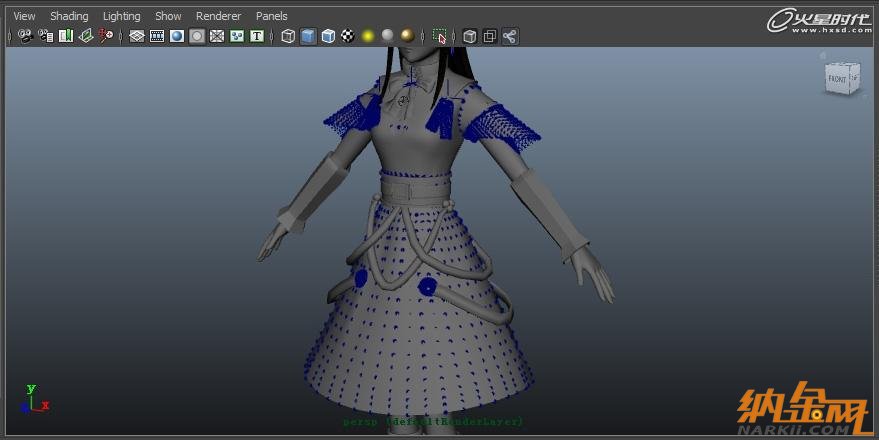Toggle the Resolution Gate blue sphere icon
Viewport: 879px width, 440px height.
pyautogui.click(x=177, y=36)
